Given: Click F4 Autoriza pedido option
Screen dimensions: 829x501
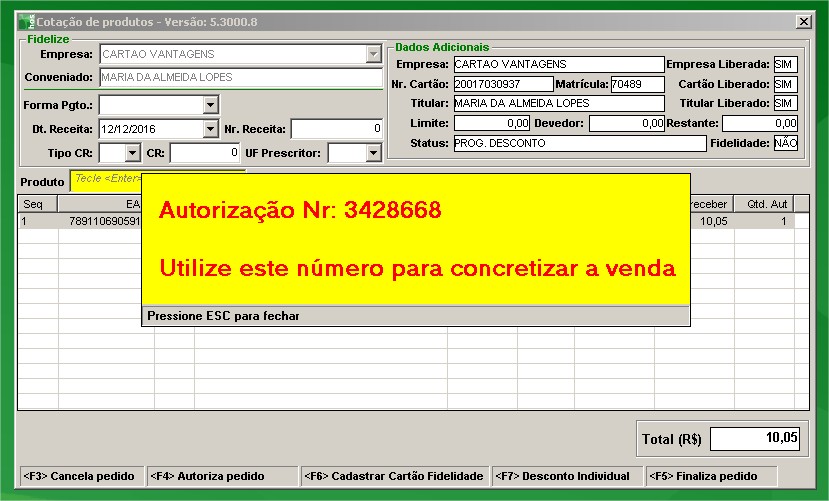Looking at the screenshot, I should pos(206,476).
